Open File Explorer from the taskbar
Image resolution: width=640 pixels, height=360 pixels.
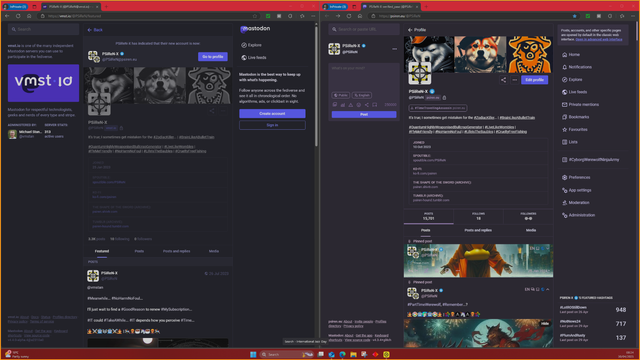[x=353, y=354]
